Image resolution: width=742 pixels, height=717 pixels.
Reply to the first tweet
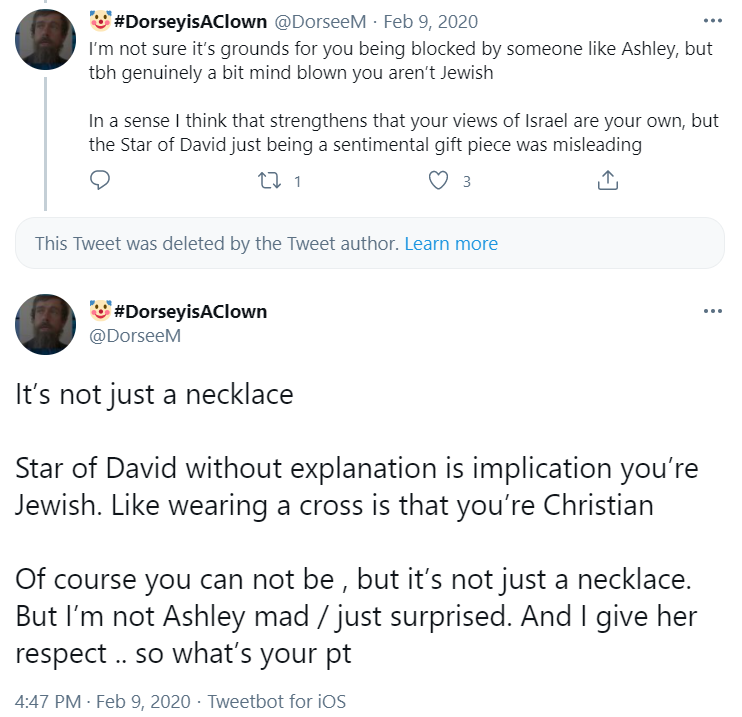(x=100, y=180)
